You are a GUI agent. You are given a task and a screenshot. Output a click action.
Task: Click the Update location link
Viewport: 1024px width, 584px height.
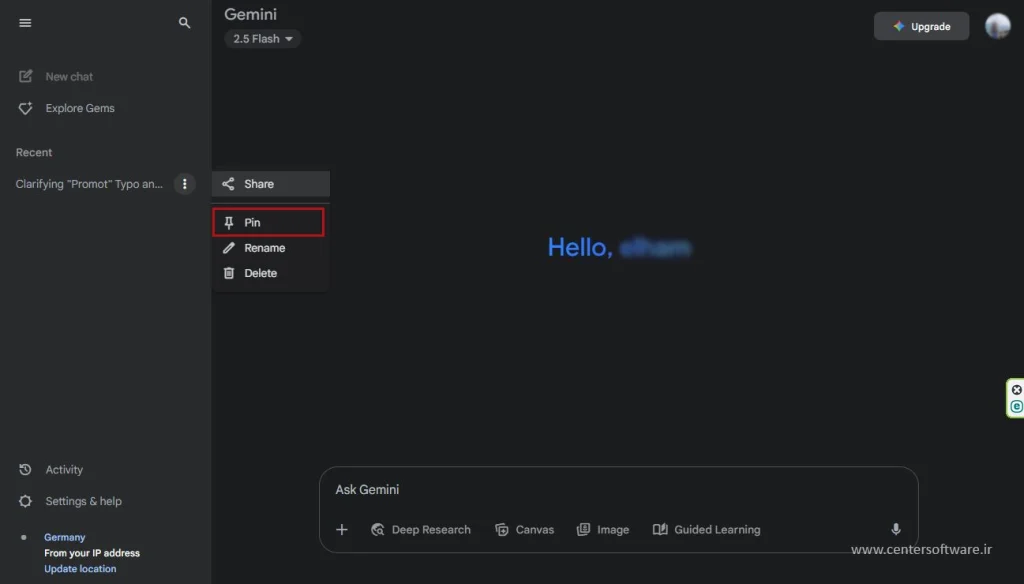click(x=80, y=568)
